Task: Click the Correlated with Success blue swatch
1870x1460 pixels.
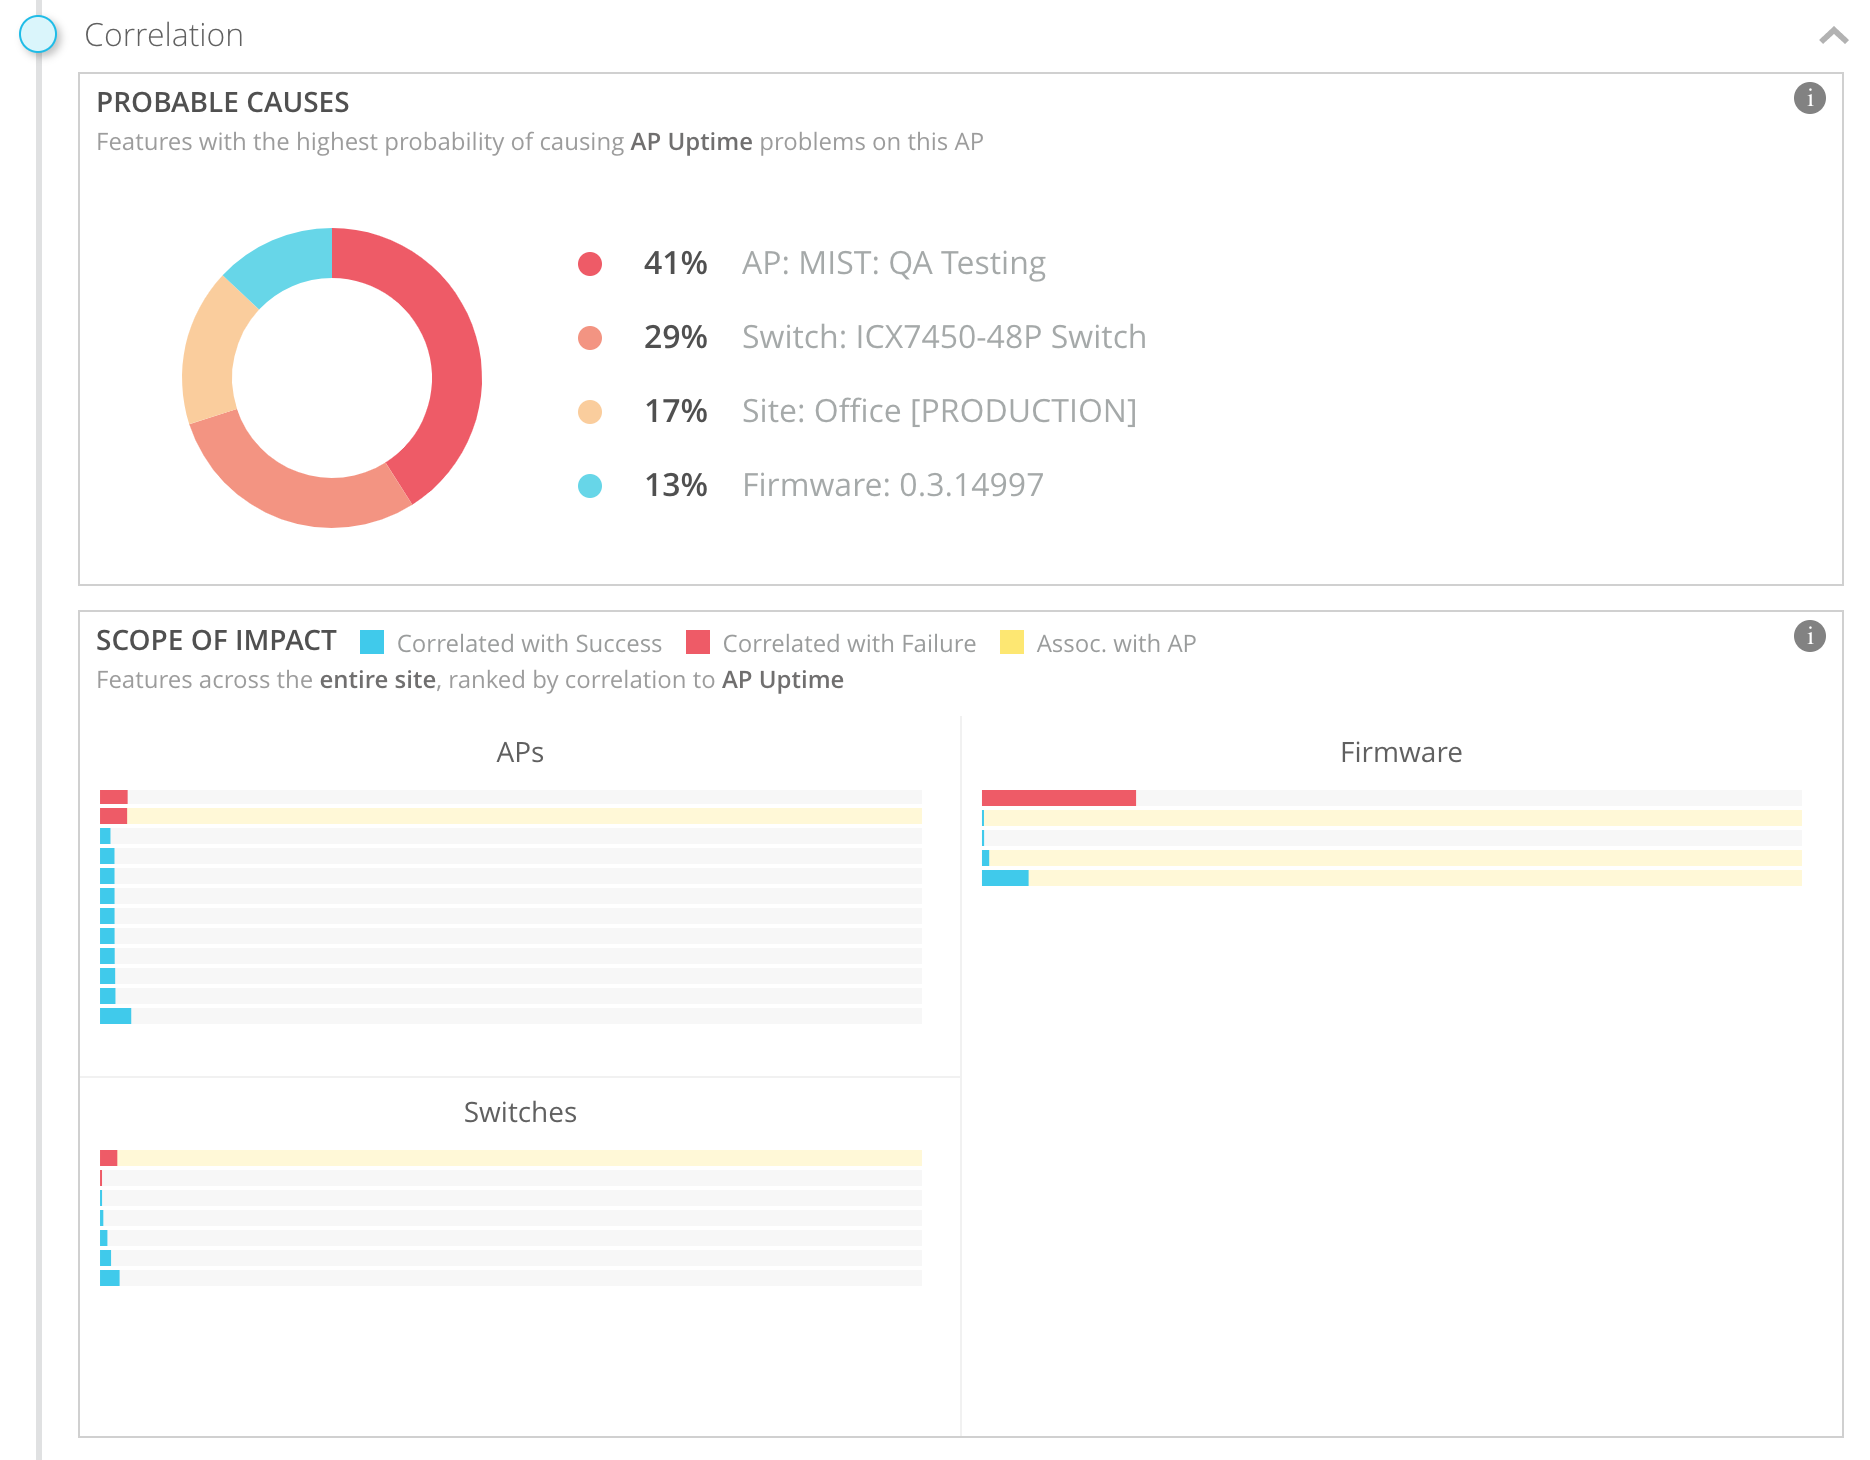Action: tap(372, 642)
